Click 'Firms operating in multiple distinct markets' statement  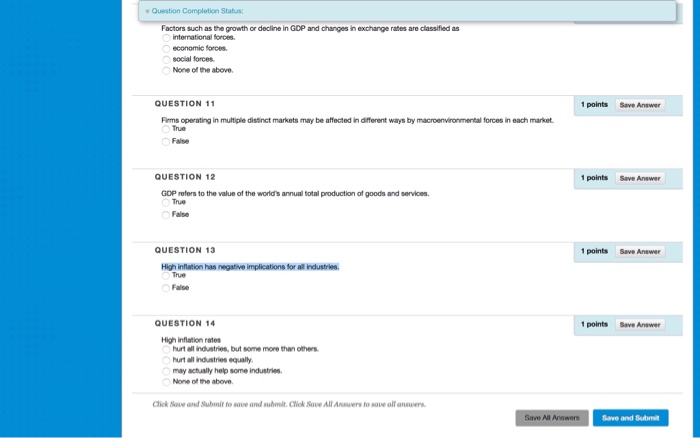tap(357, 120)
